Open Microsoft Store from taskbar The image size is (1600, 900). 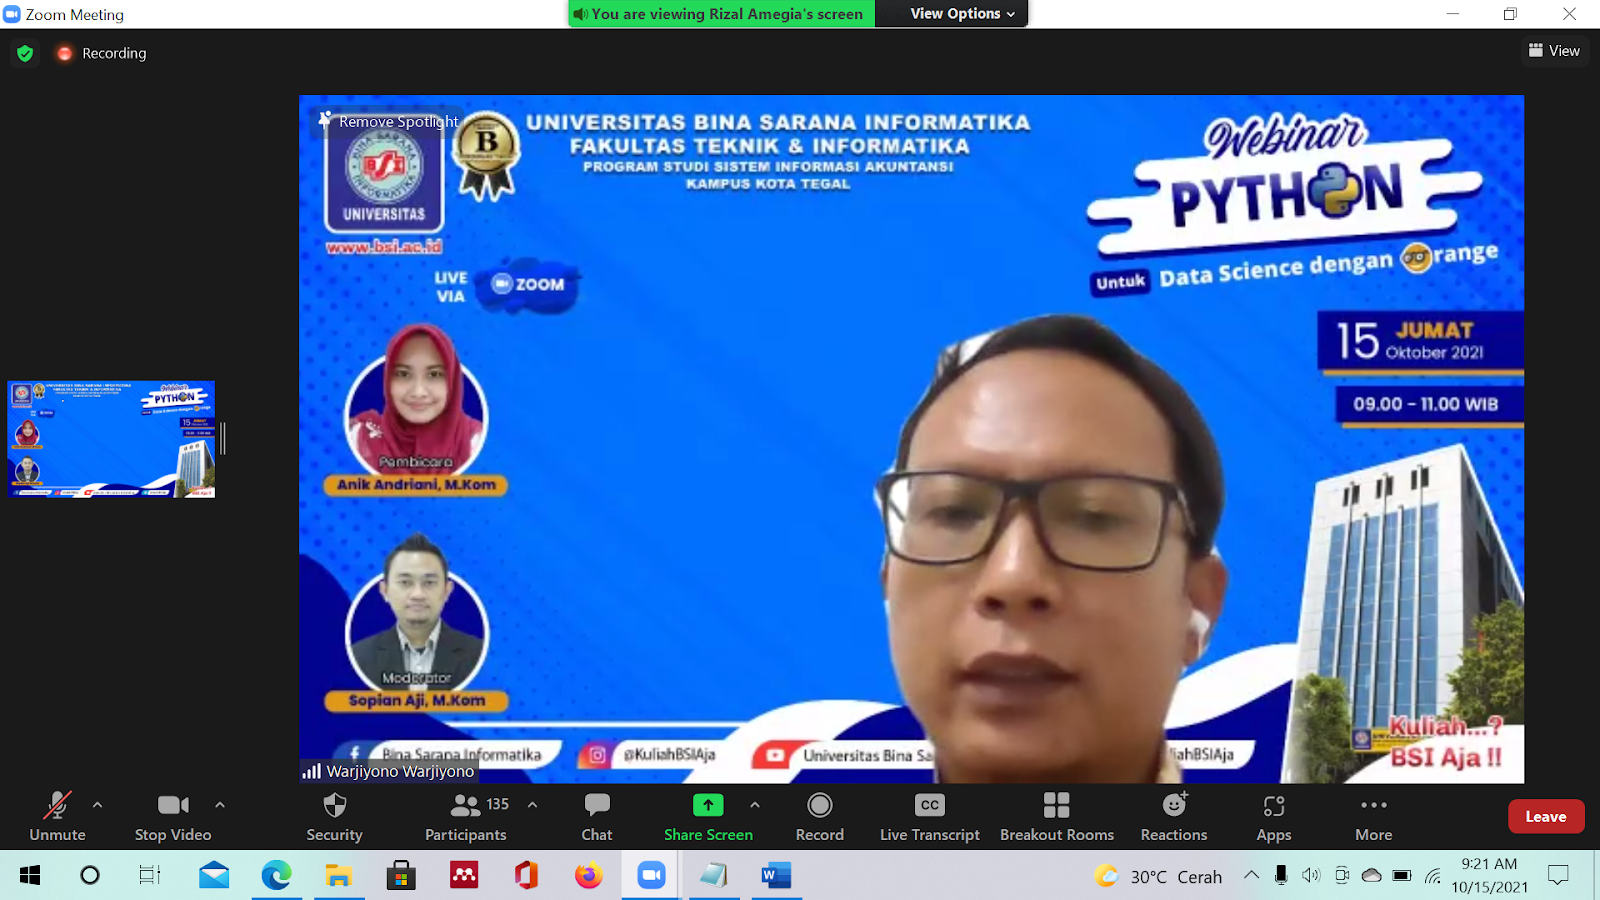point(401,876)
